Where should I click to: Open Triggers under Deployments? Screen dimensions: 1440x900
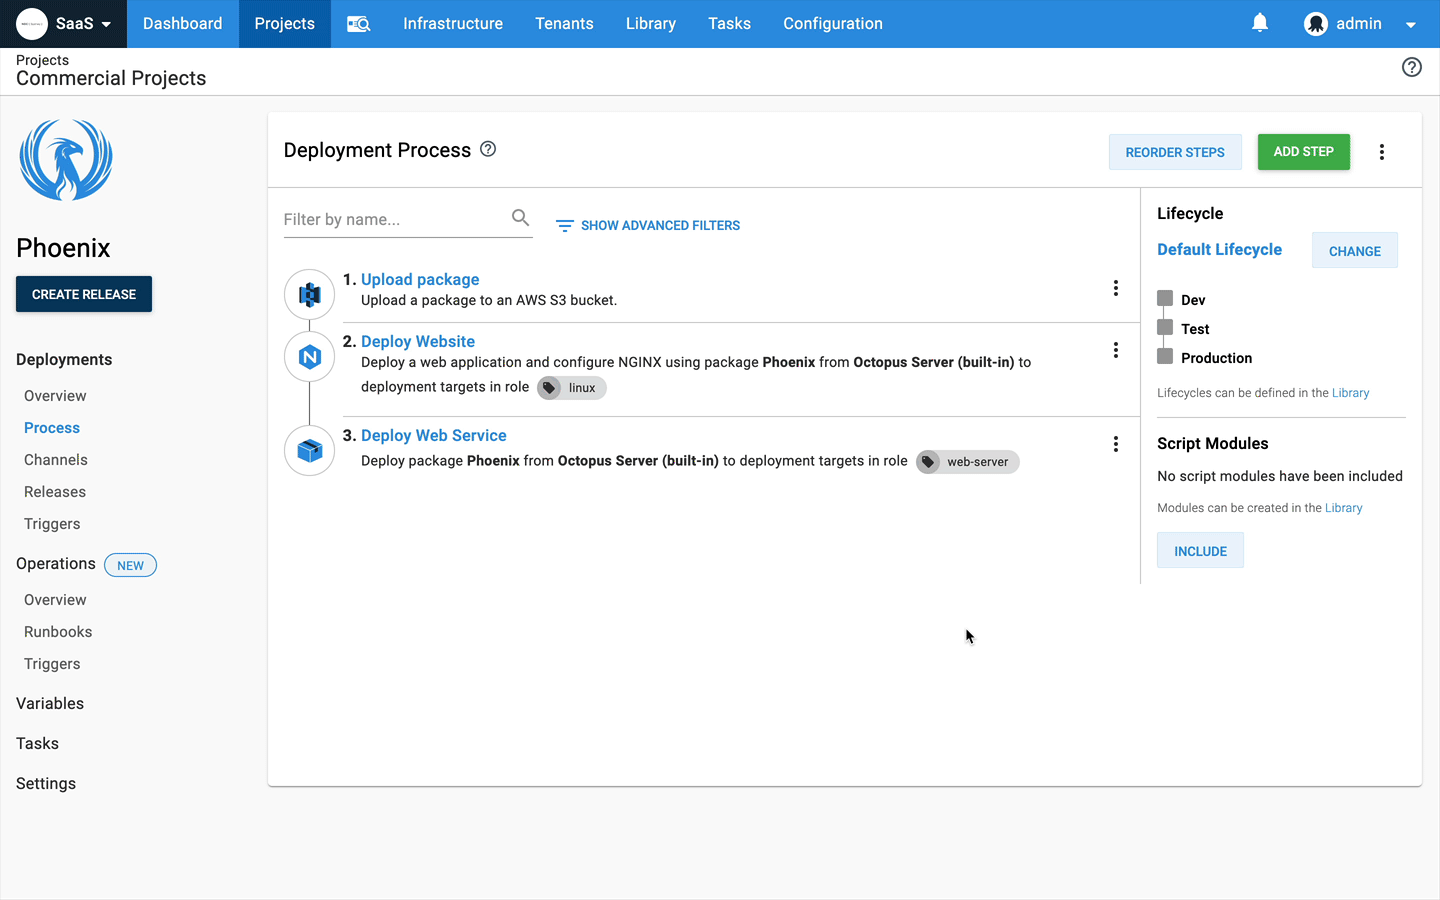tap(52, 524)
